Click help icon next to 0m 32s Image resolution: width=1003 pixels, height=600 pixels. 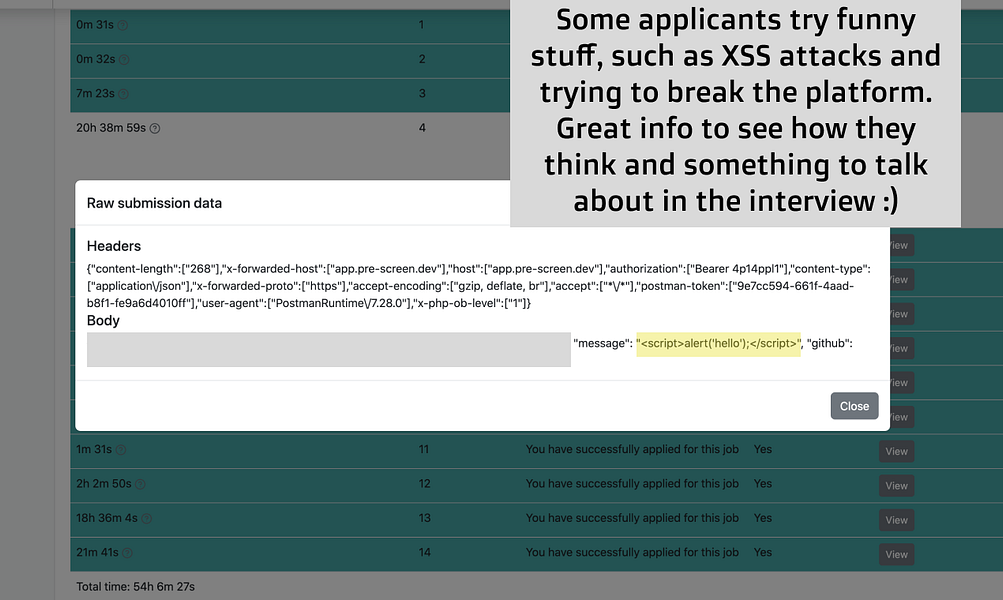point(124,59)
